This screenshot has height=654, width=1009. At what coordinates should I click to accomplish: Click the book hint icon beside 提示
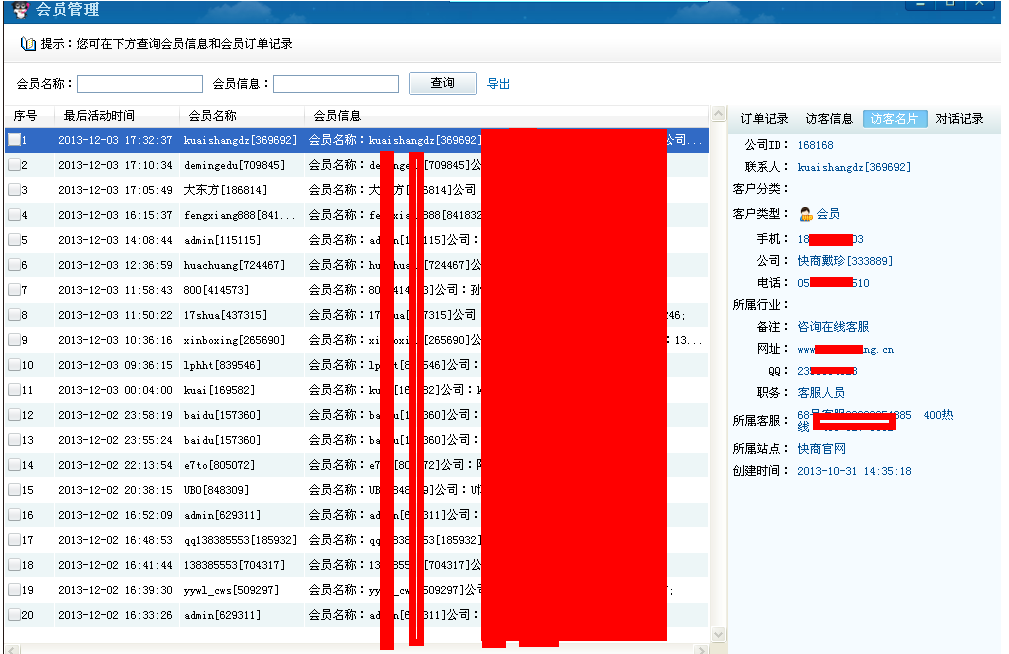(x=27, y=44)
